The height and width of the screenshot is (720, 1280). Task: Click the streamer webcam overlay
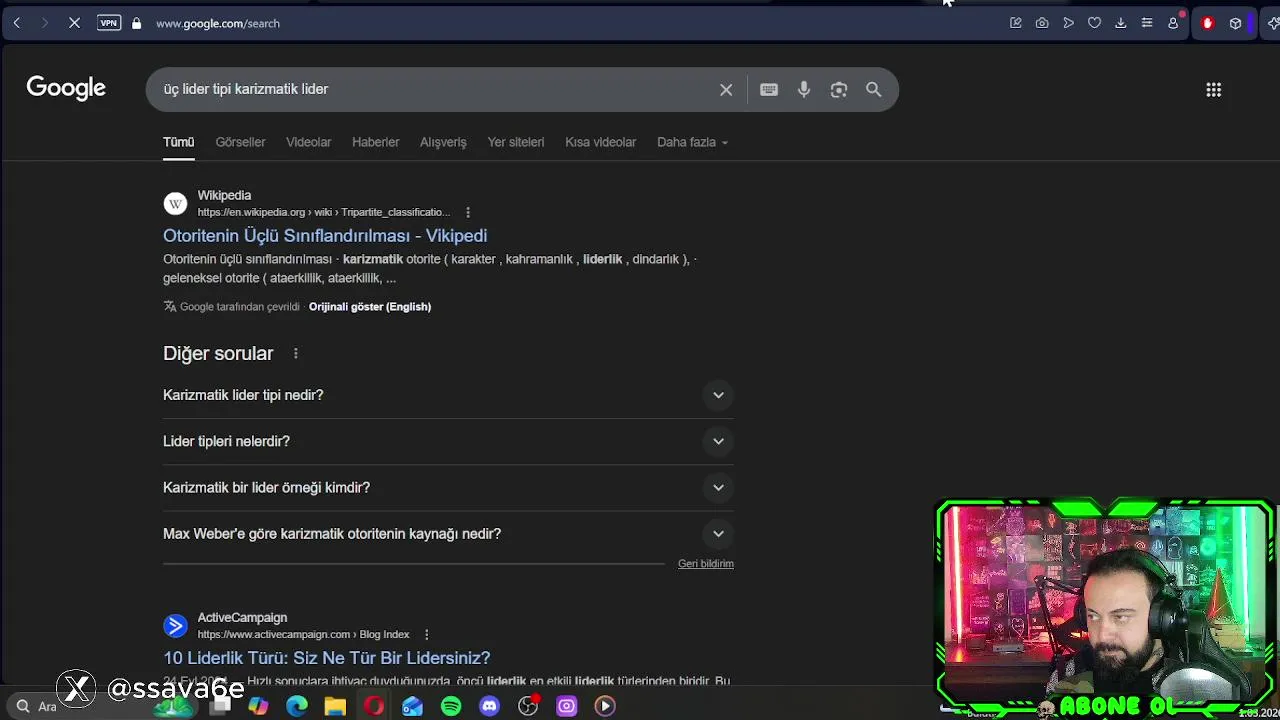(x=1105, y=608)
